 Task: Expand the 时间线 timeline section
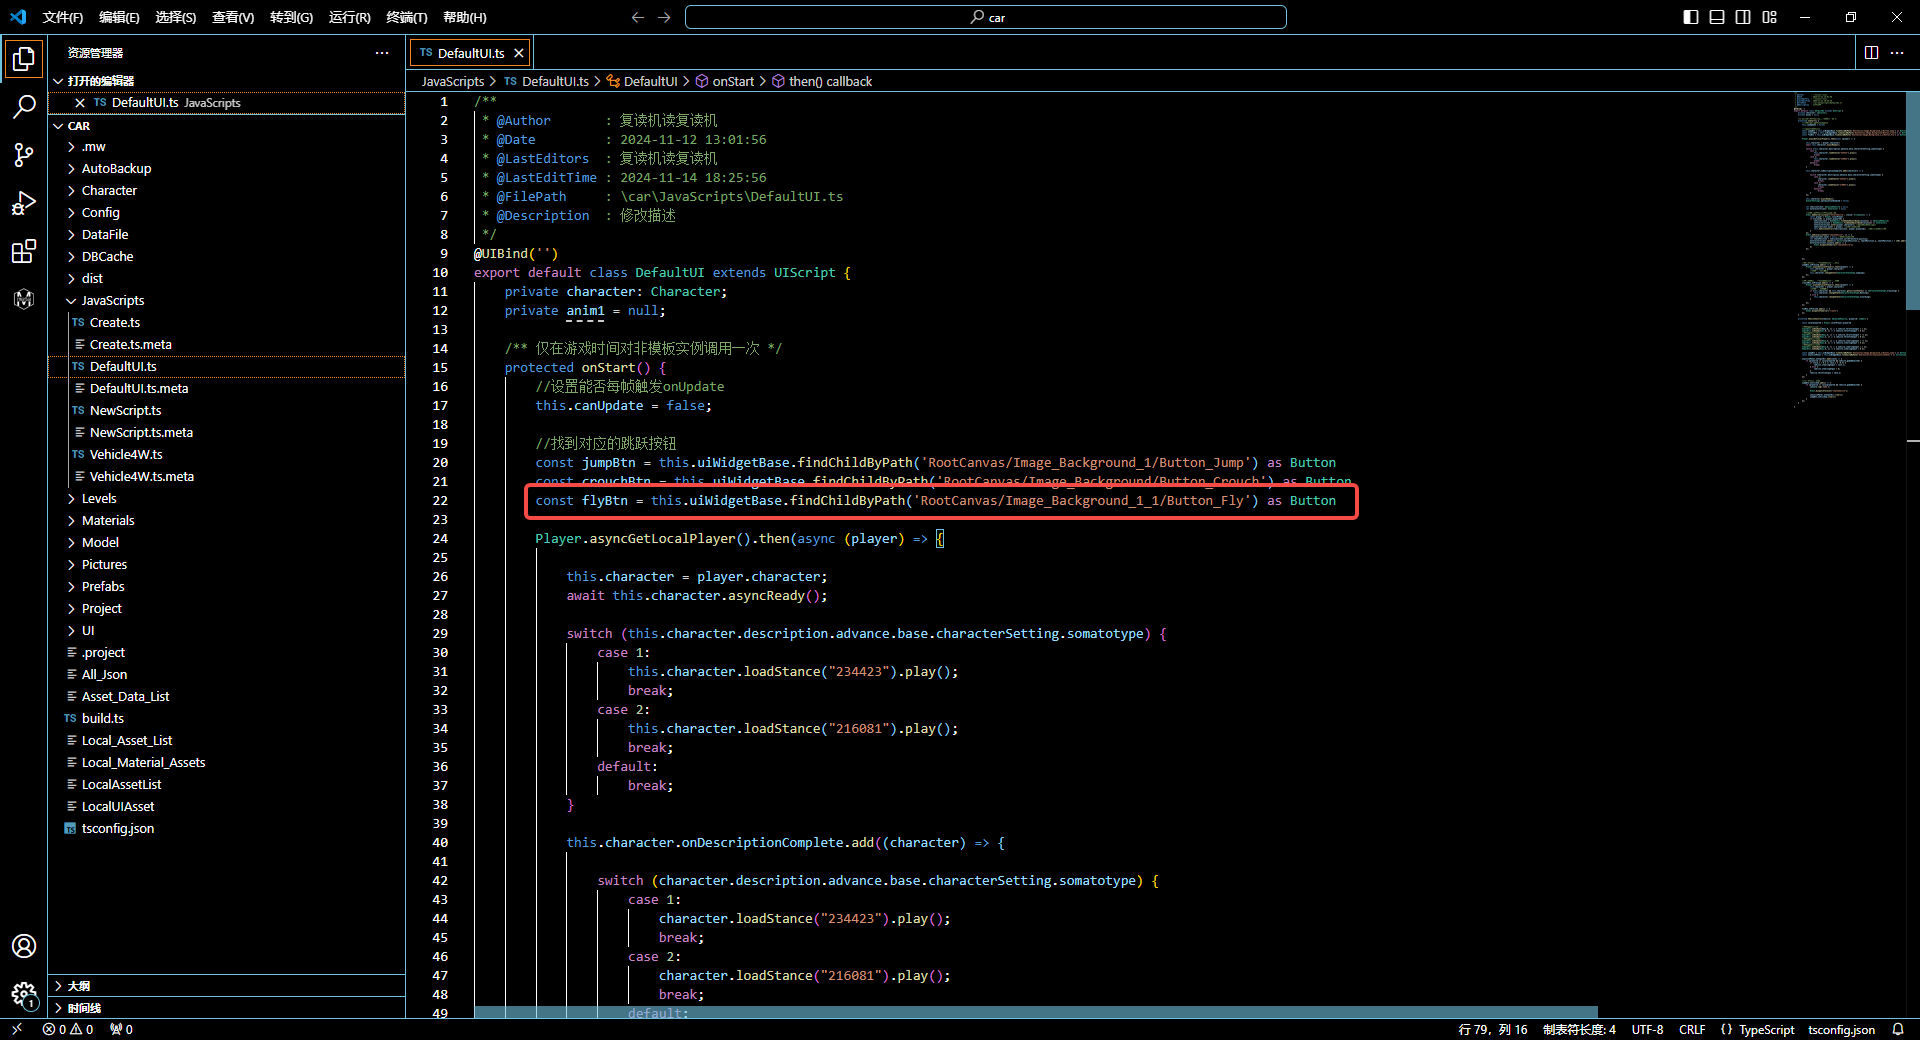227,1008
